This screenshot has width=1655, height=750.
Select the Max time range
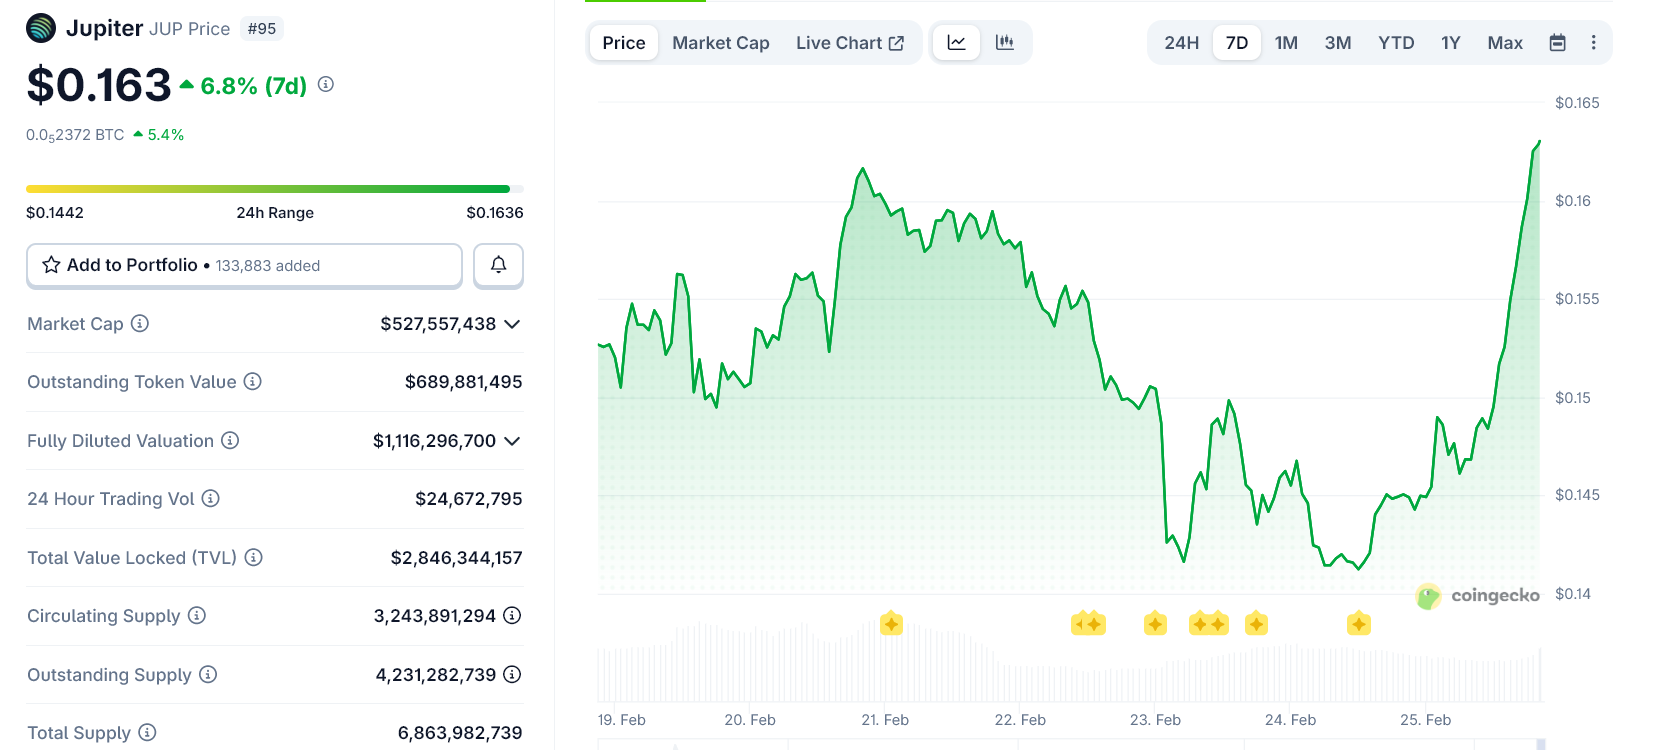pos(1504,43)
